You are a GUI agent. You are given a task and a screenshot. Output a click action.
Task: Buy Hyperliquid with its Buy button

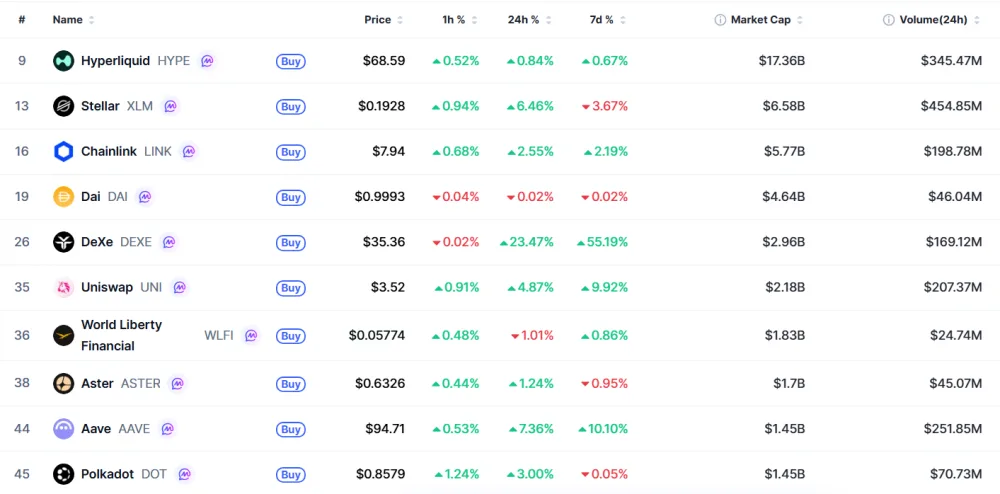291,62
